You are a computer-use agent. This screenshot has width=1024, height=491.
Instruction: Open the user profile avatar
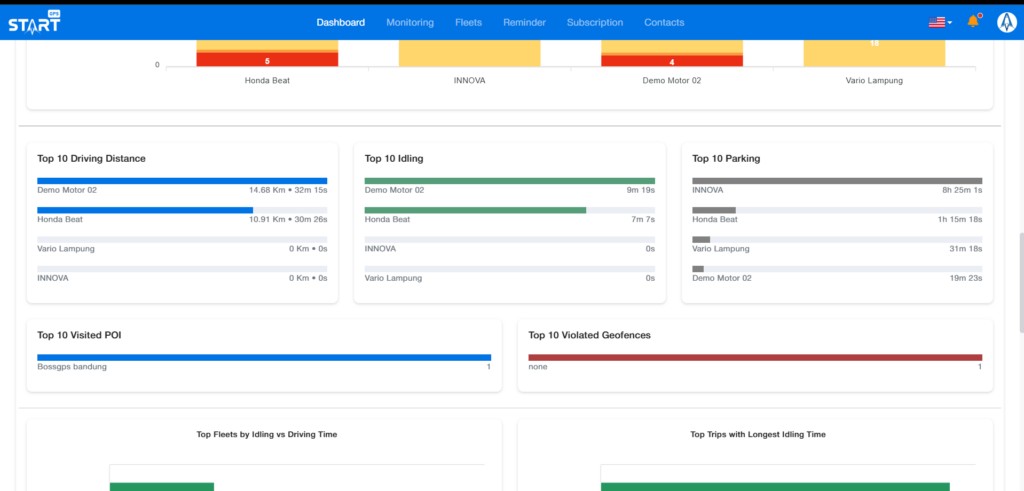point(1004,22)
